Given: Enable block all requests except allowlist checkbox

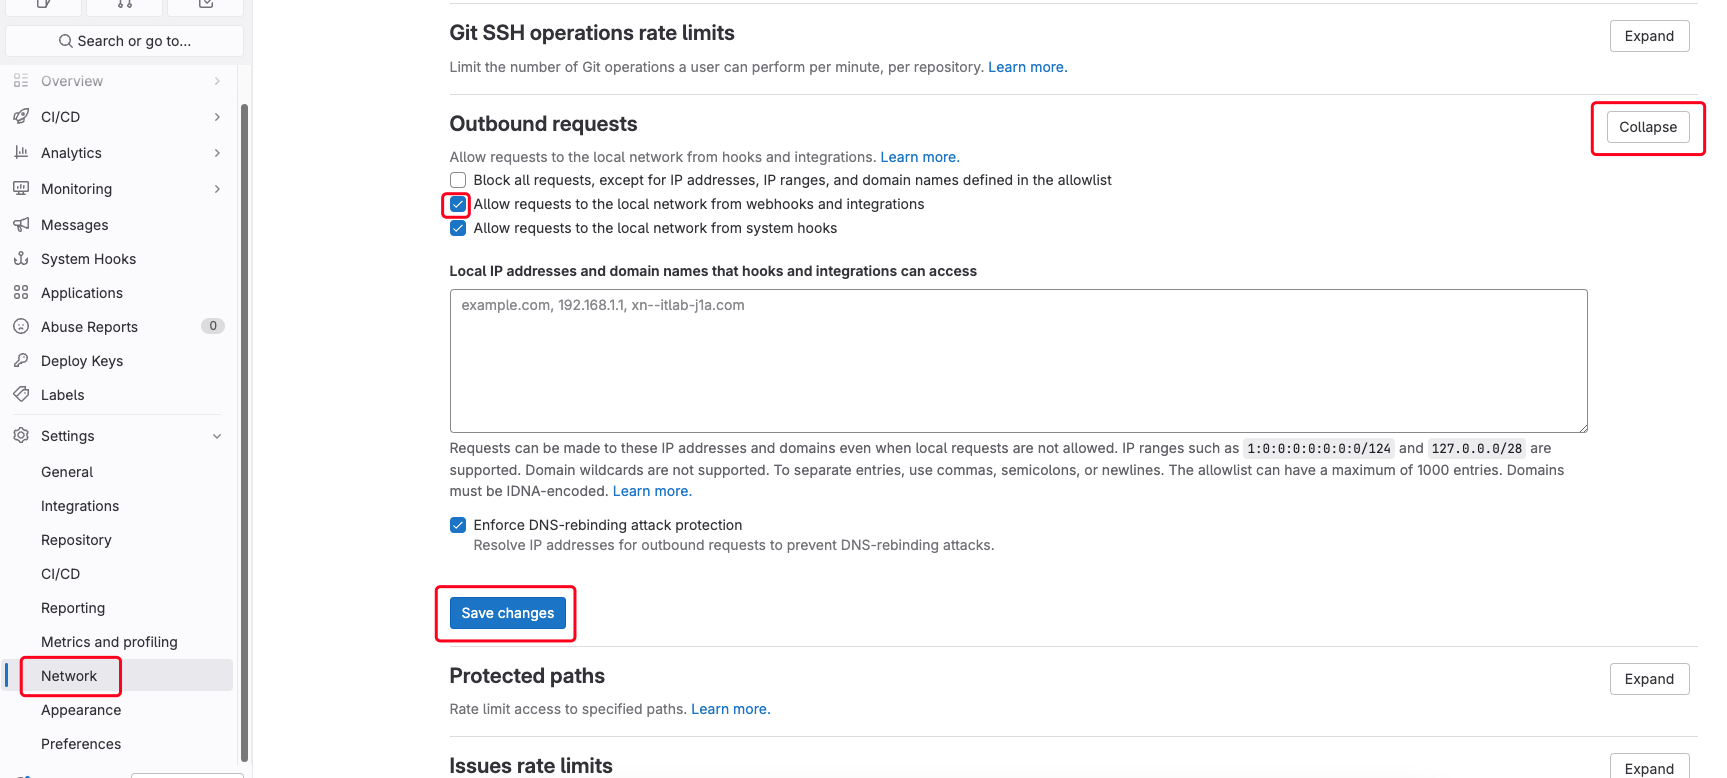Looking at the screenshot, I should 458,180.
